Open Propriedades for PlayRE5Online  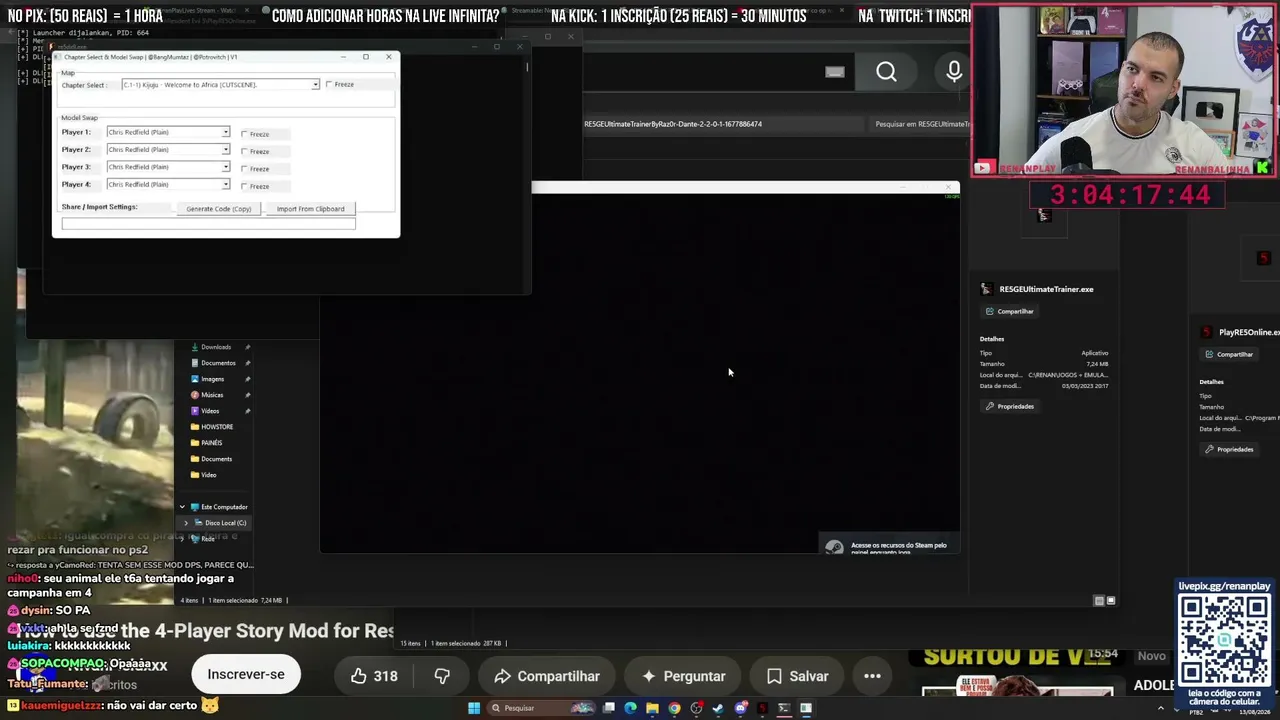click(1230, 449)
